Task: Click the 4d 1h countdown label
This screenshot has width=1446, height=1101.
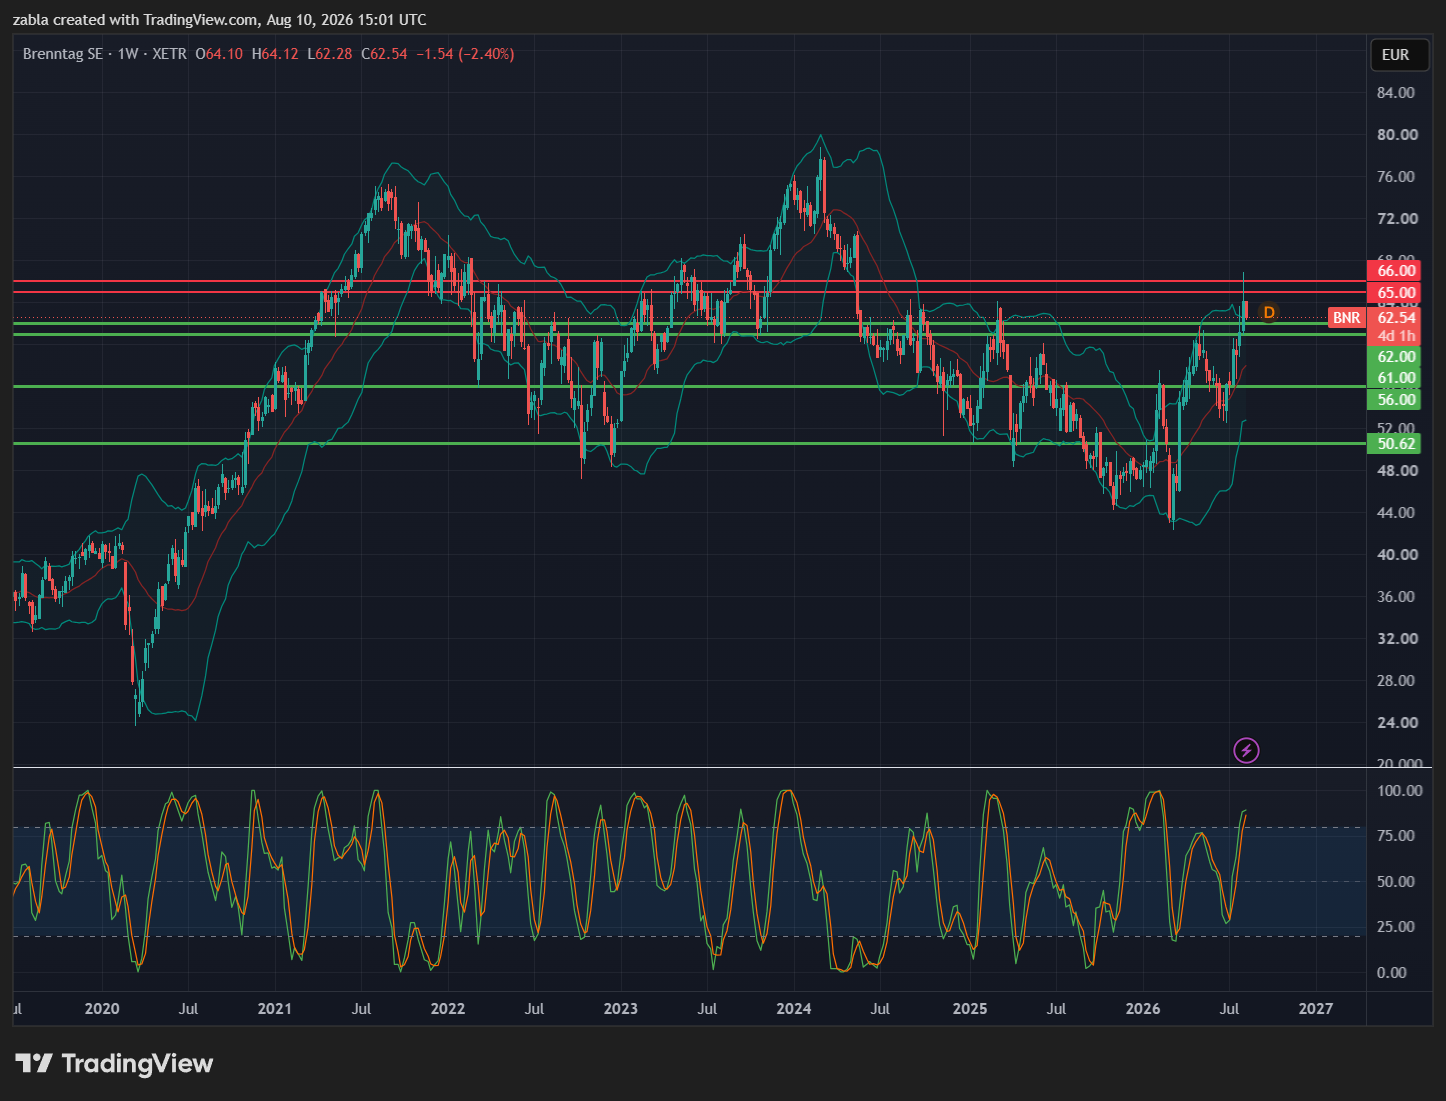Action: point(1395,336)
